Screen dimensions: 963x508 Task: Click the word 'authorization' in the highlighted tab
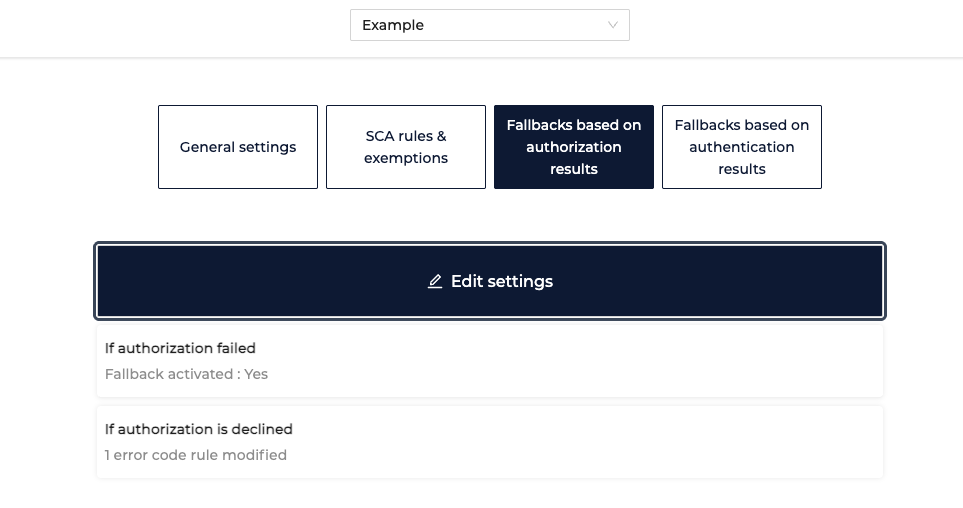coord(574,147)
